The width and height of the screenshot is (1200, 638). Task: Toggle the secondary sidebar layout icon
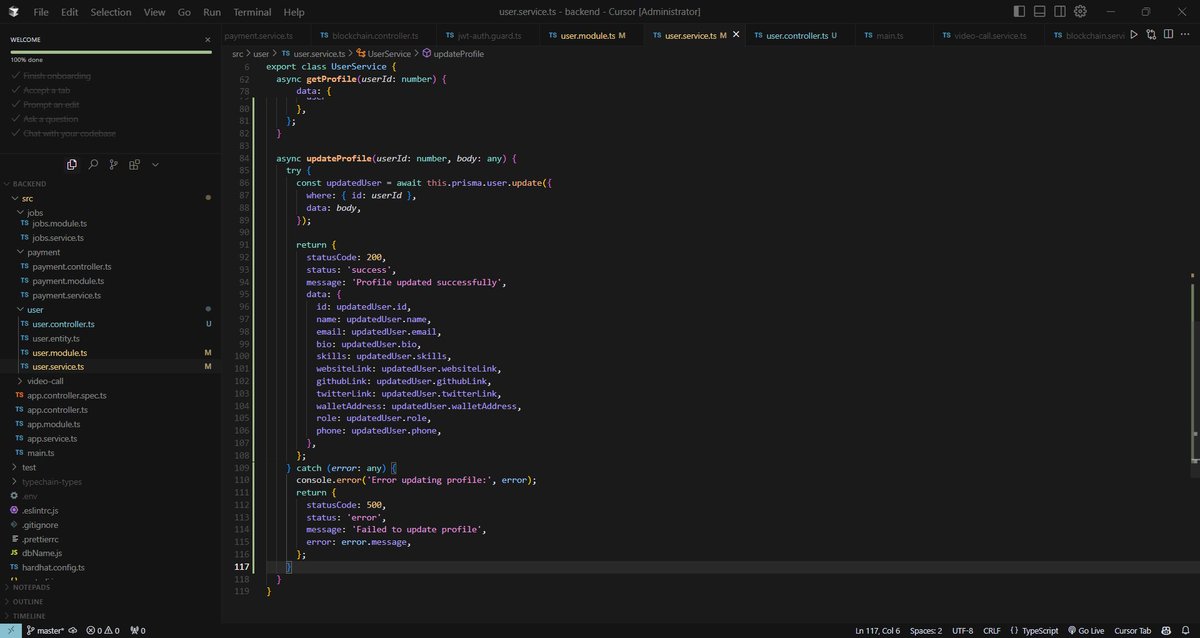1060,12
